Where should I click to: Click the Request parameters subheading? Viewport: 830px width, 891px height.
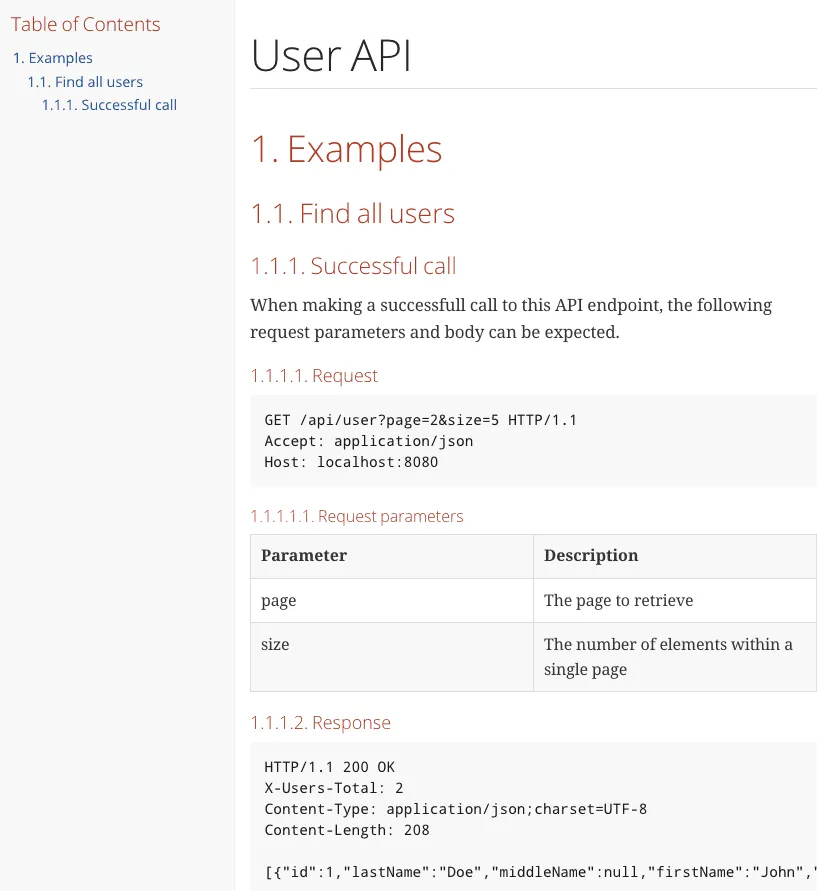pyautogui.click(x=356, y=516)
